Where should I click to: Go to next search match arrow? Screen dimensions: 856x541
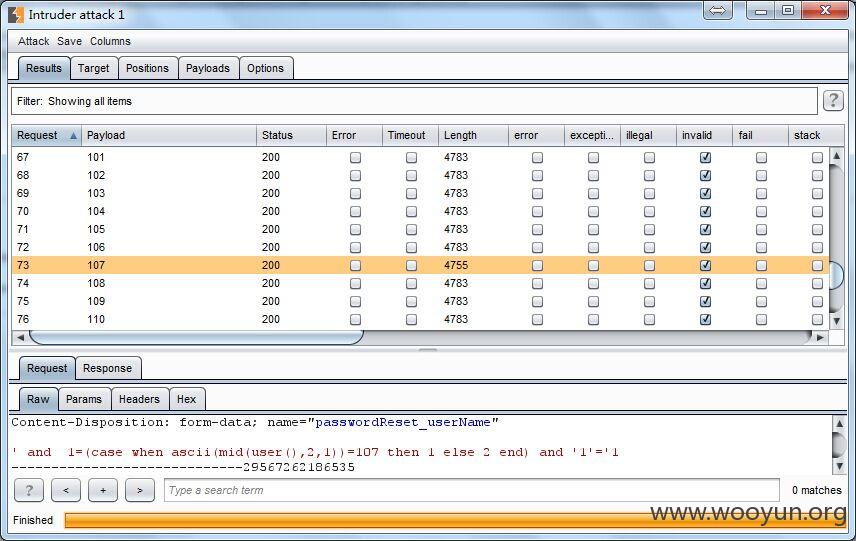pyautogui.click(x=140, y=490)
